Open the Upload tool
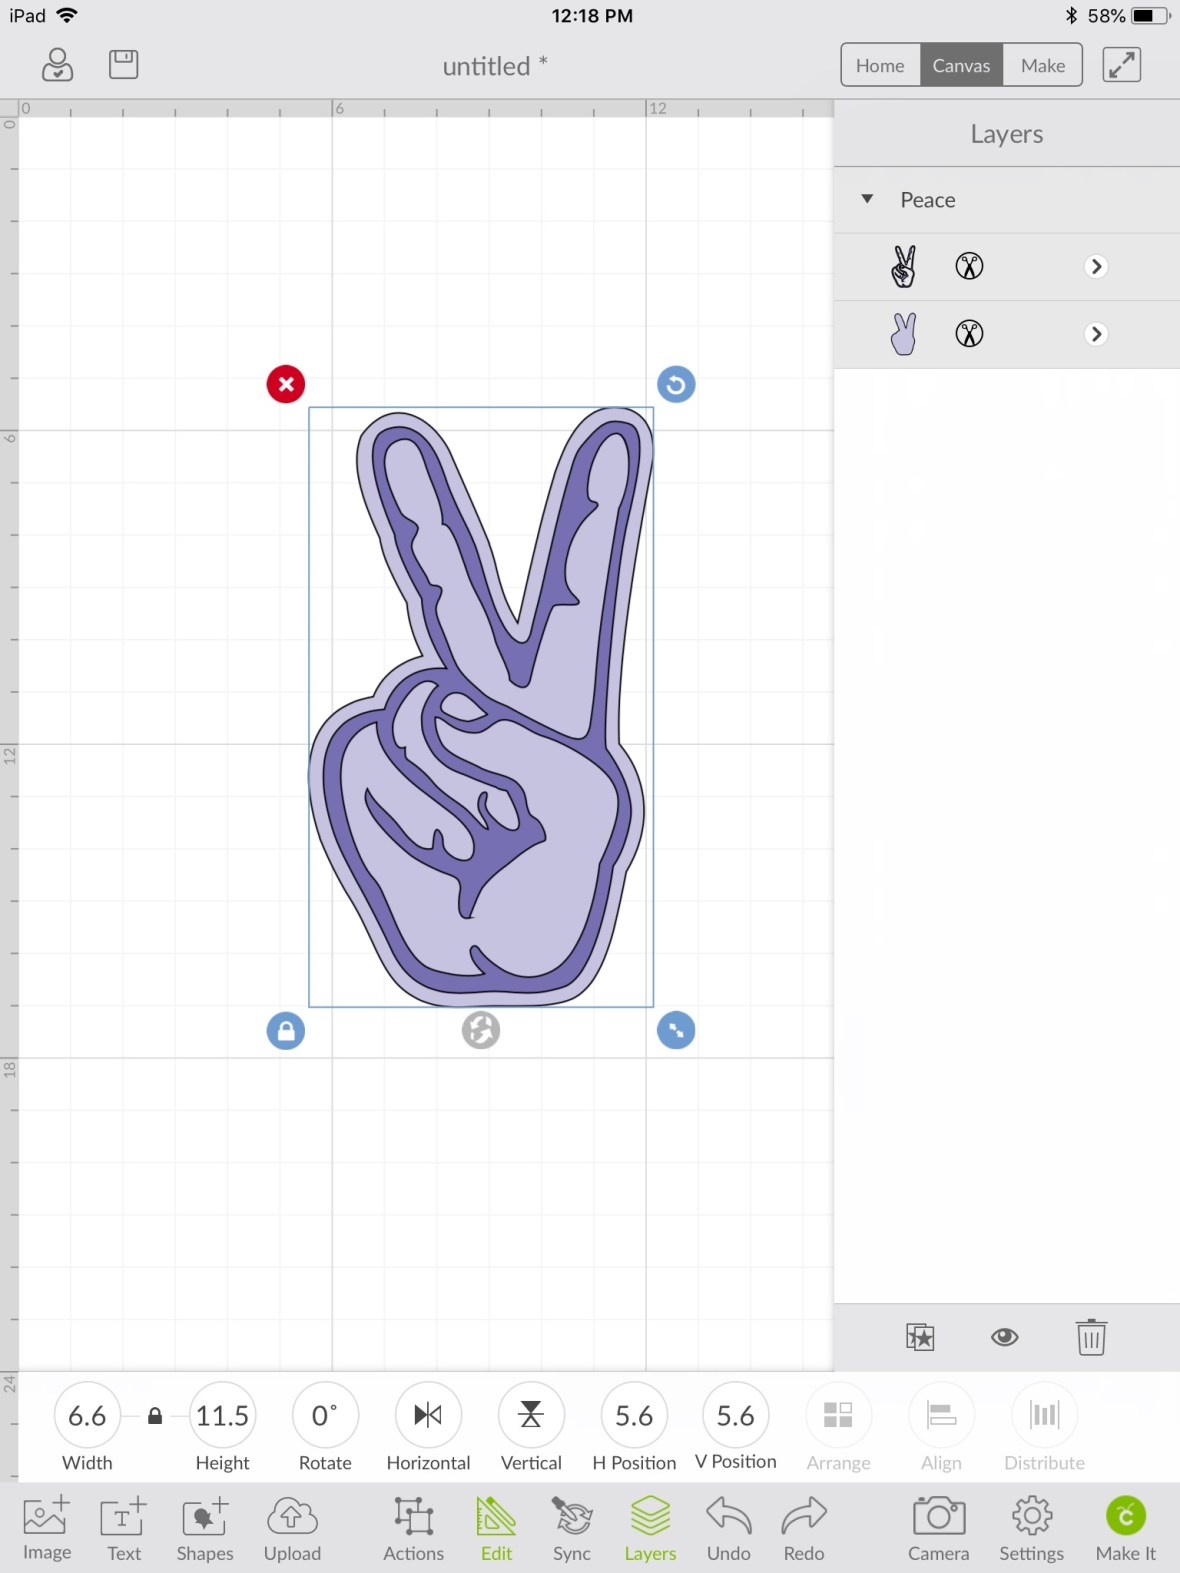Viewport: 1180px width, 1573px height. 292,1527
